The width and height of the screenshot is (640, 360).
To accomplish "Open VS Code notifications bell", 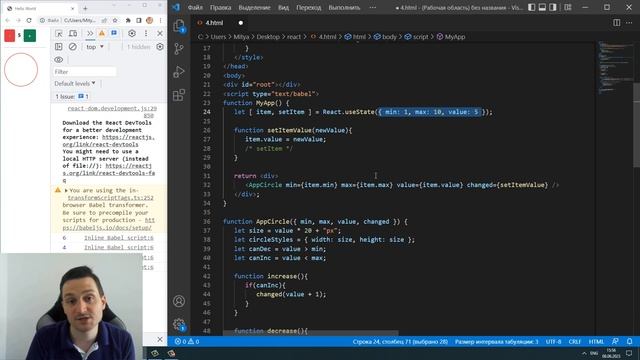I will (x=629, y=341).
